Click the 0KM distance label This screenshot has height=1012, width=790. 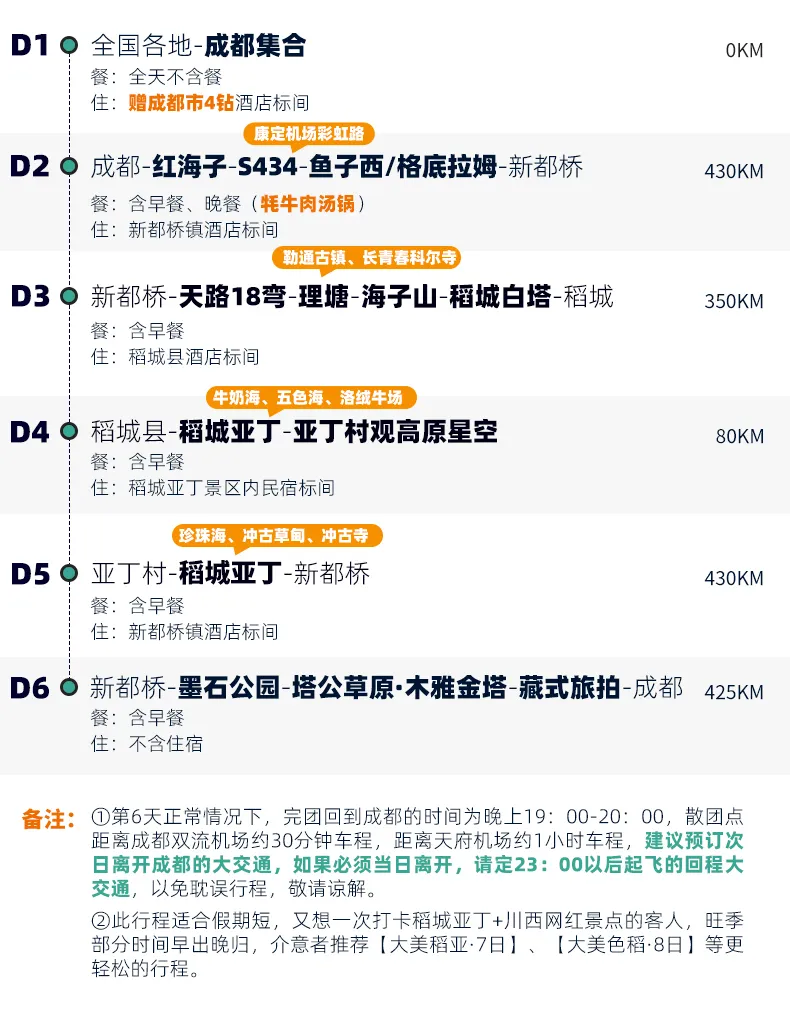coord(744,50)
